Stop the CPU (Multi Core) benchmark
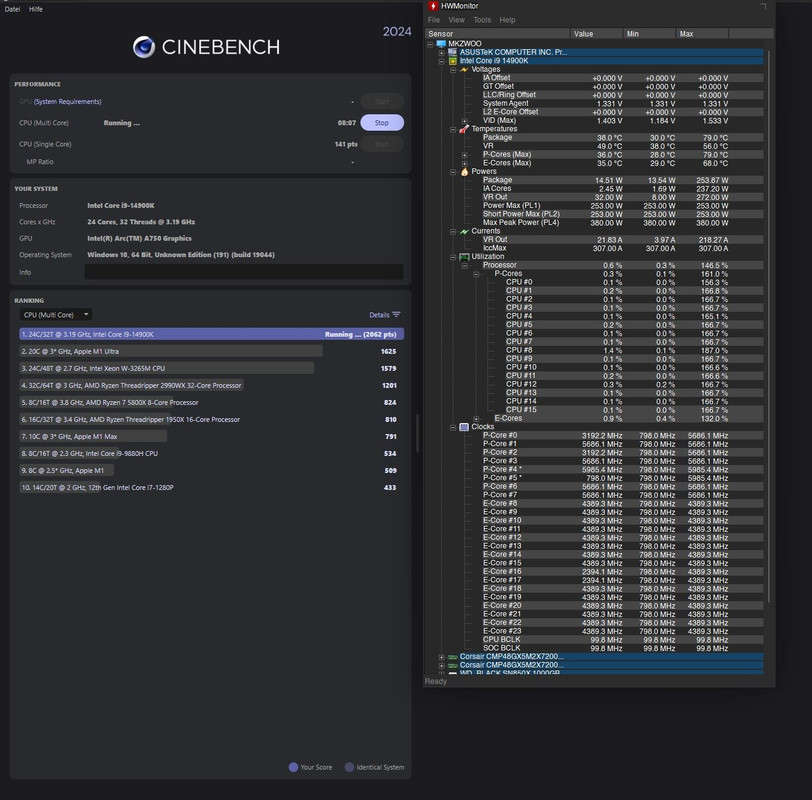The image size is (812, 800). pos(382,123)
